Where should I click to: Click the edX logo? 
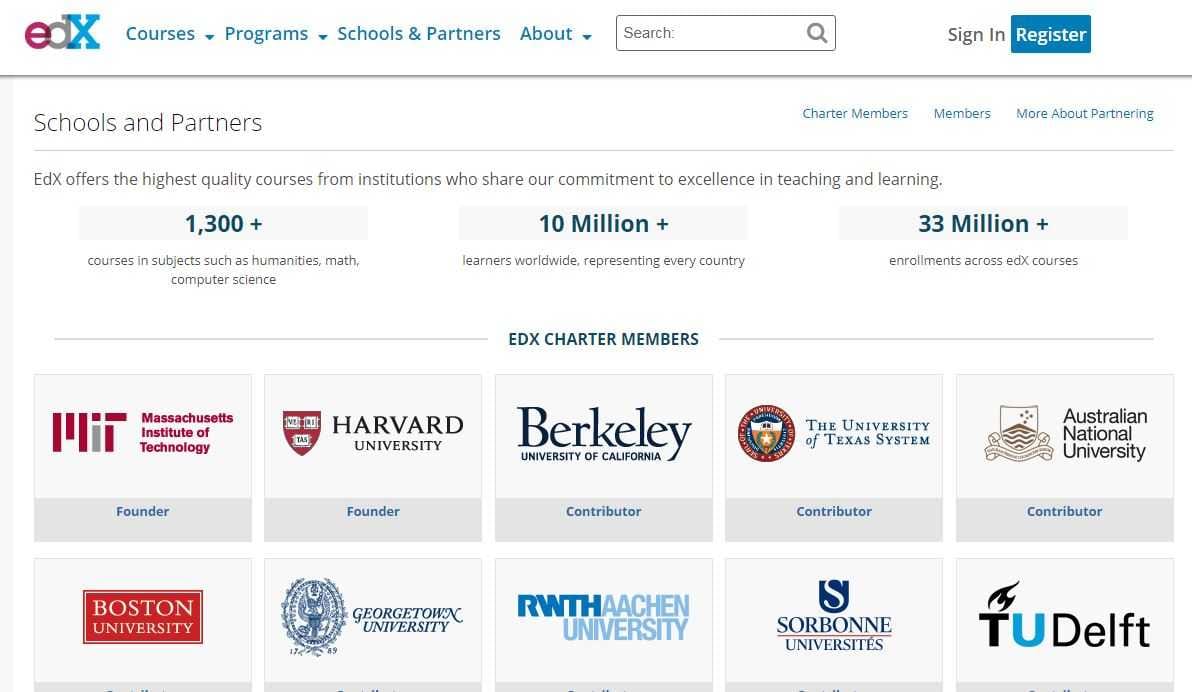(62, 33)
